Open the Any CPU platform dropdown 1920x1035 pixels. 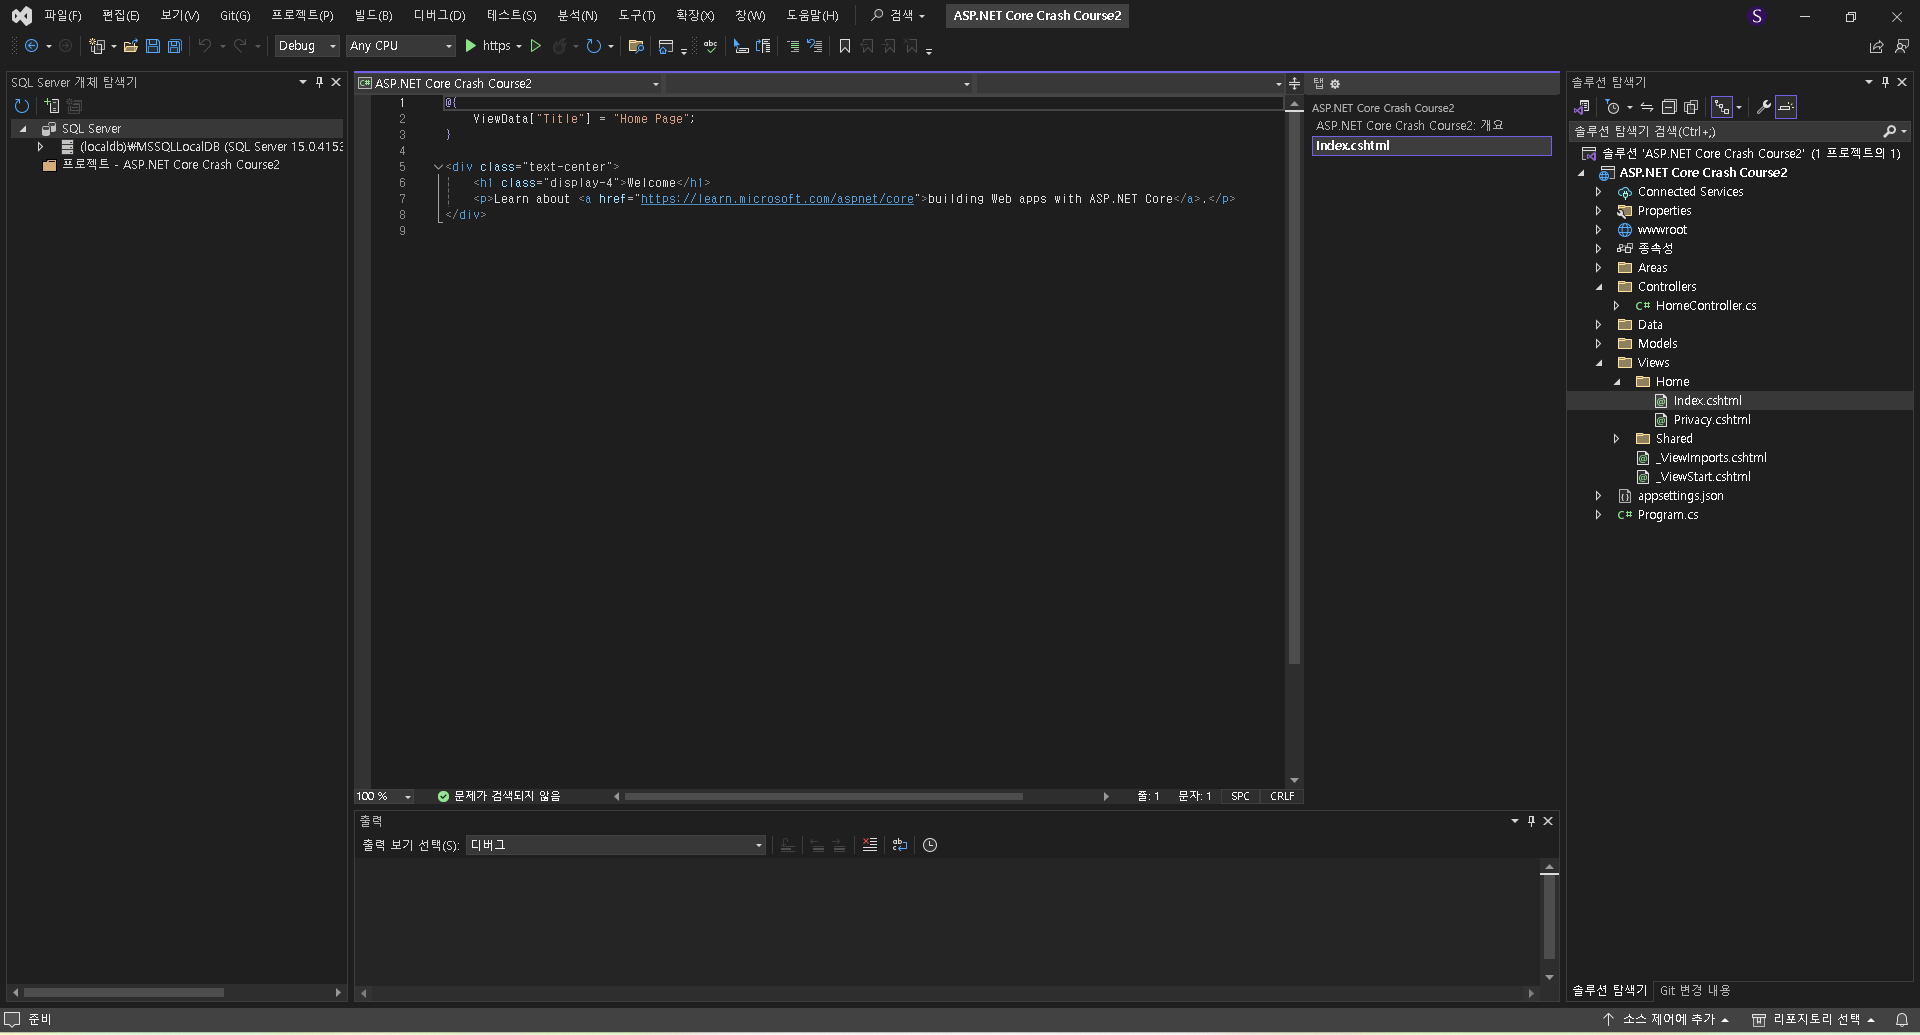point(401,46)
